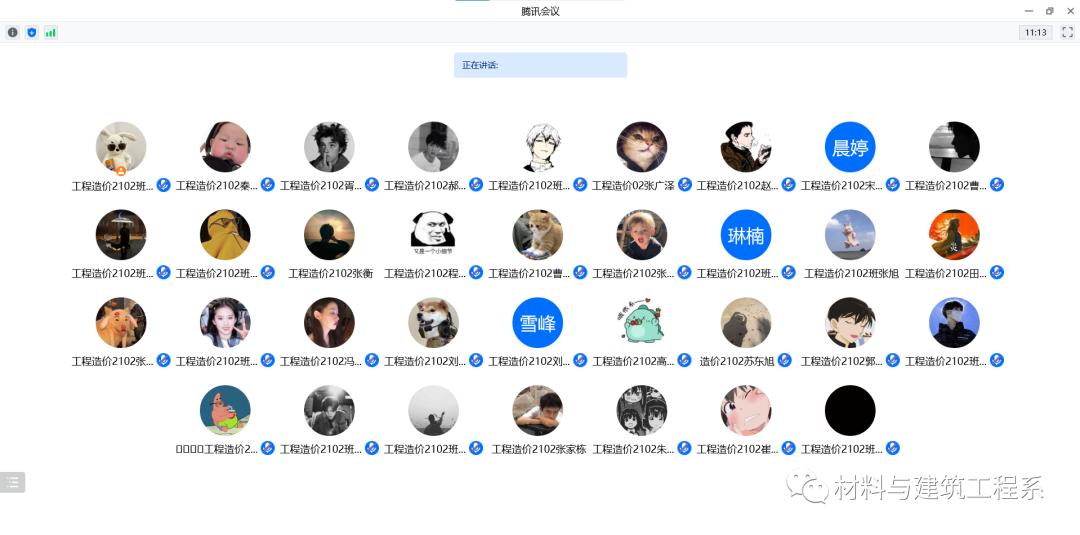Click the solid black circle avatar
1080x535 pixels.
pyautogui.click(x=850, y=410)
